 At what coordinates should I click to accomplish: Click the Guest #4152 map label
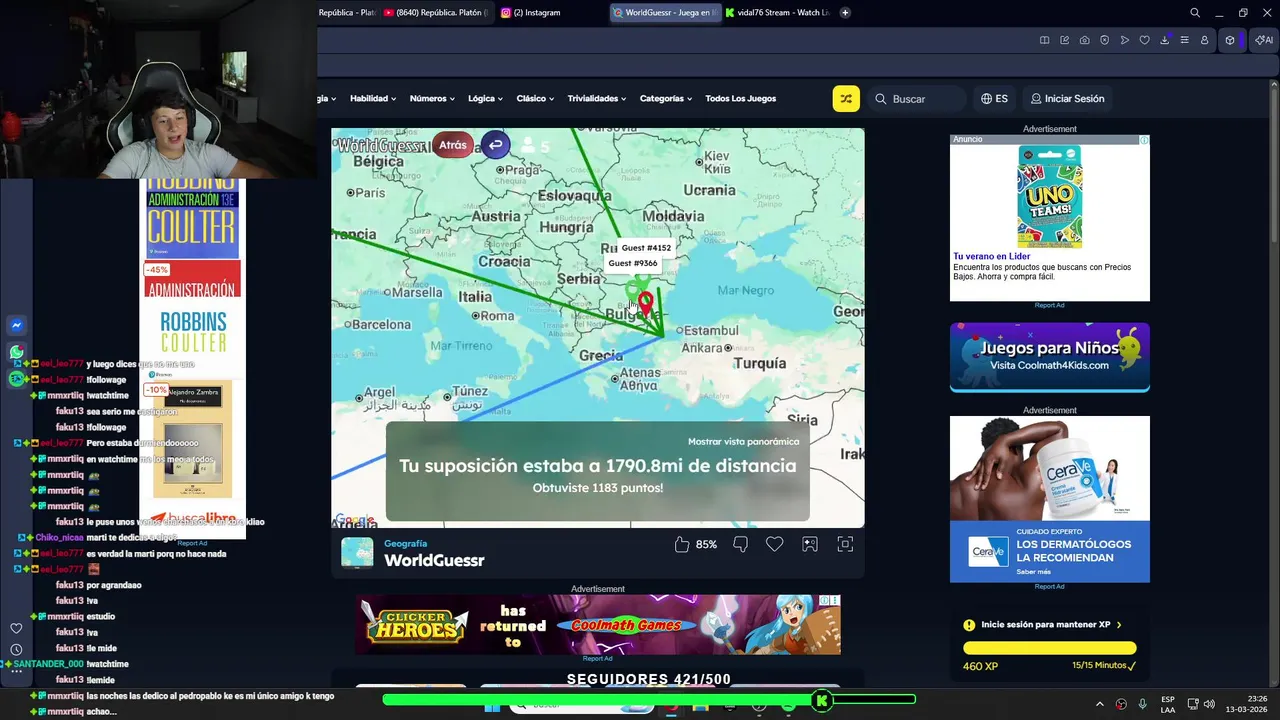(x=646, y=248)
